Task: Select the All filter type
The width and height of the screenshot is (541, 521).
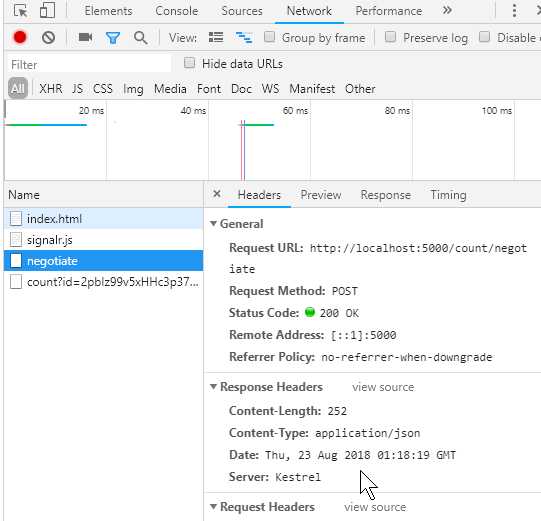Action: (18, 89)
